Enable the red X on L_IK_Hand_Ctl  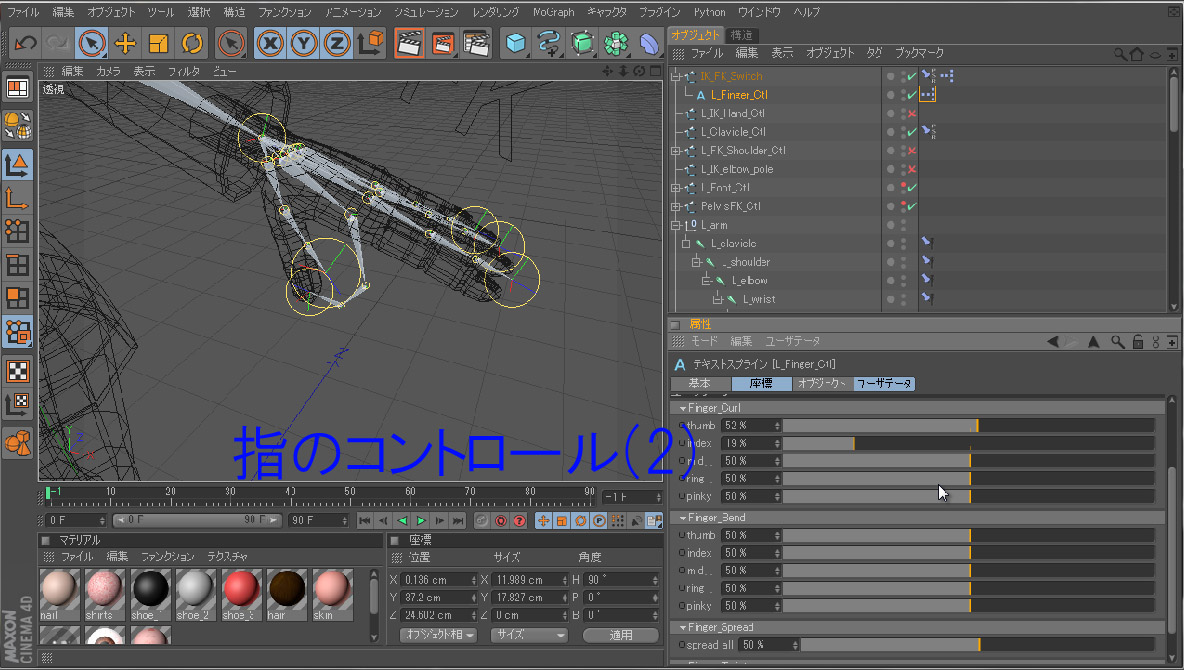[911, 114]
